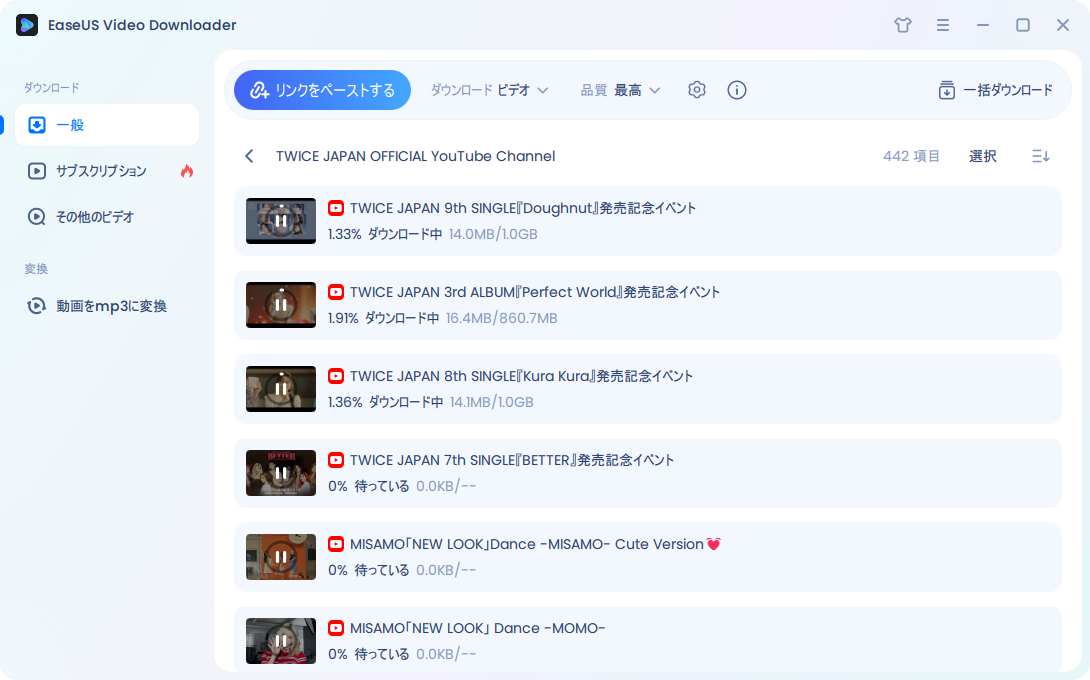The image size is (1090, 680).
Task: Click the EaseUS Video Downloader logo icon
Action: point(25,25)
